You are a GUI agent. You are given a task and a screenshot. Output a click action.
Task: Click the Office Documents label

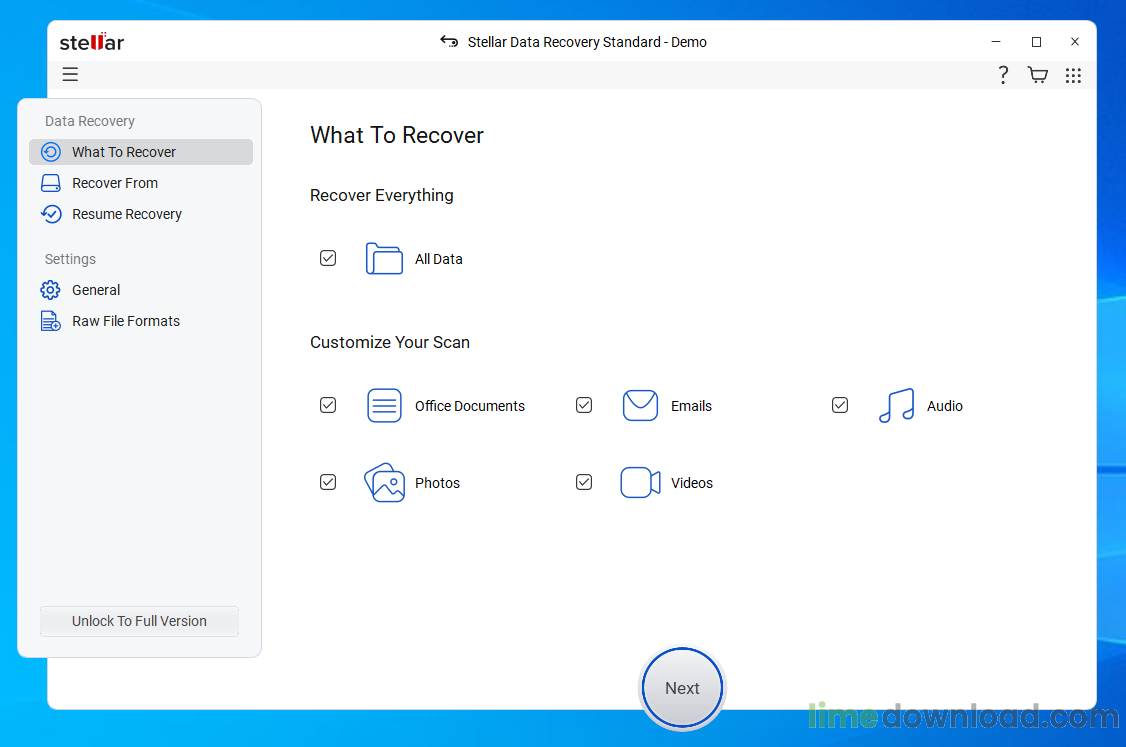[470, 406]
